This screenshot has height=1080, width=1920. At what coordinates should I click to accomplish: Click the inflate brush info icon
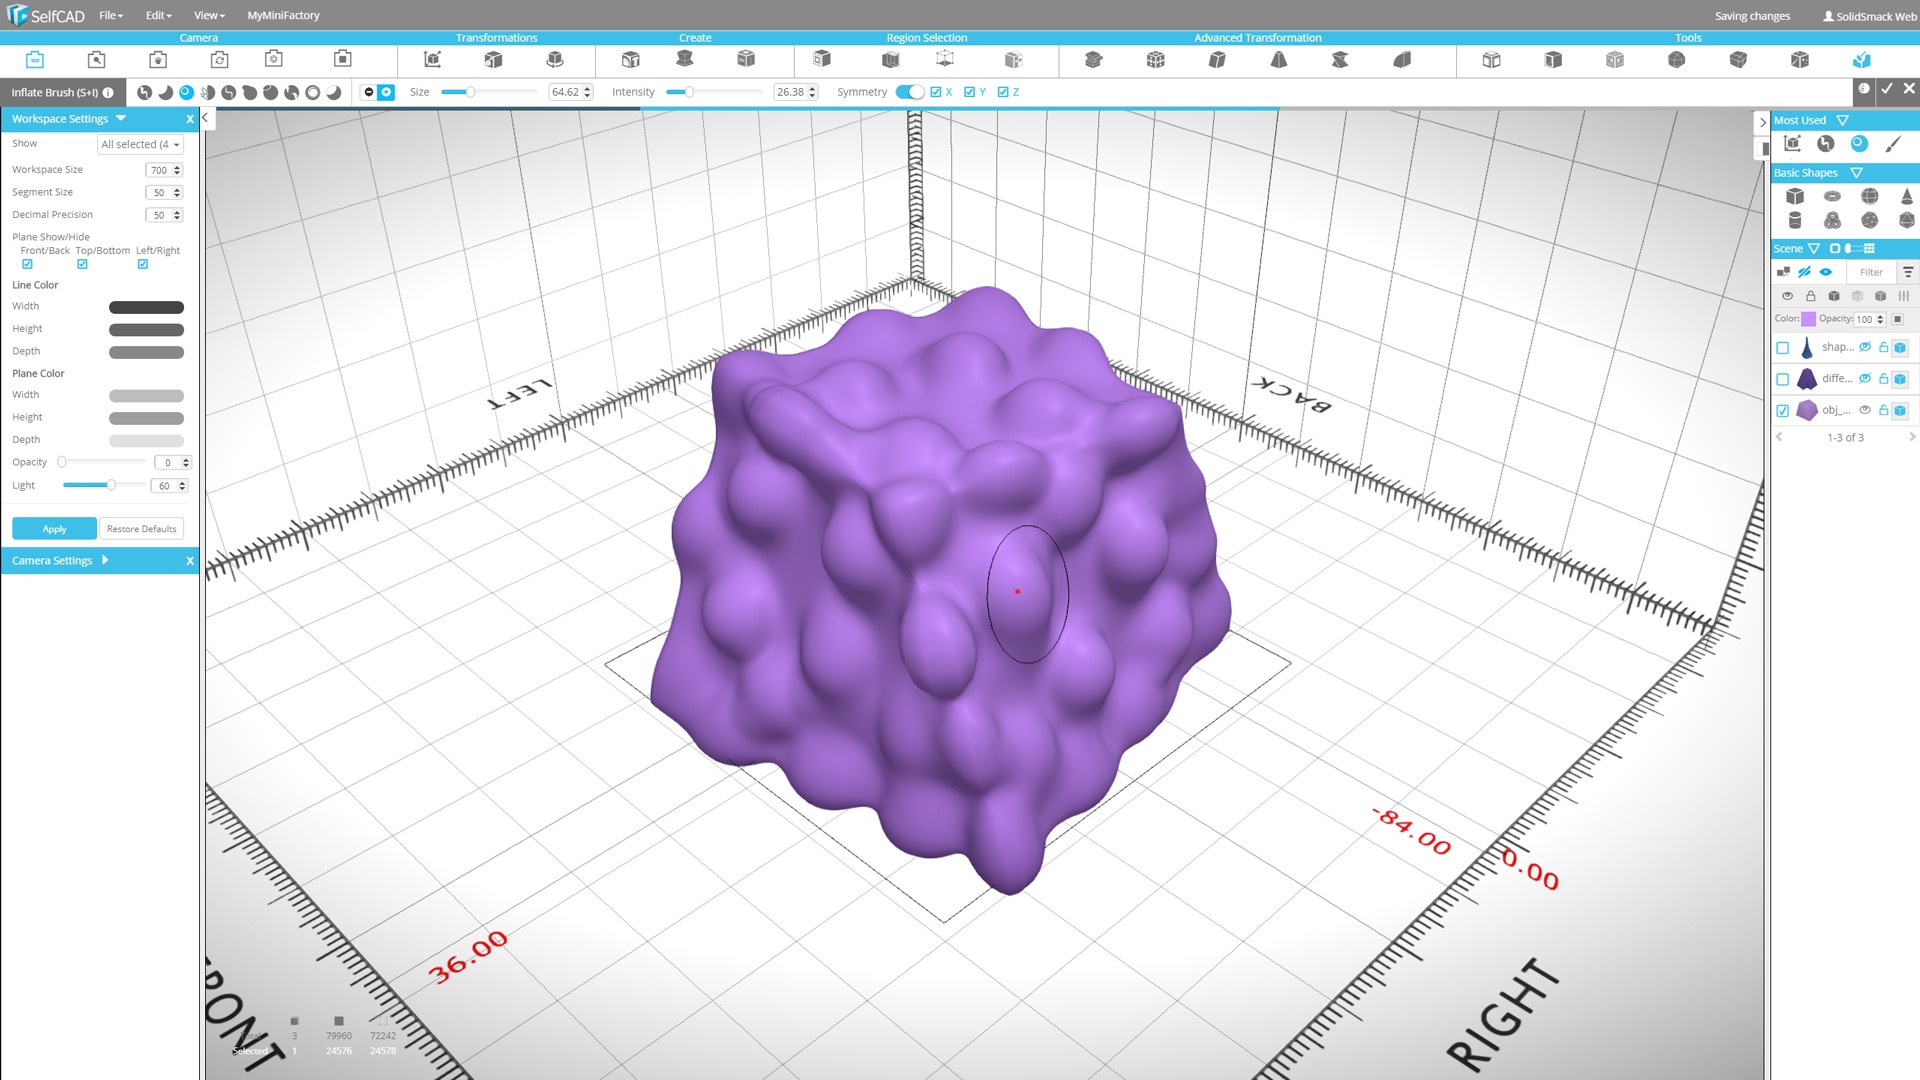[108, 92]
